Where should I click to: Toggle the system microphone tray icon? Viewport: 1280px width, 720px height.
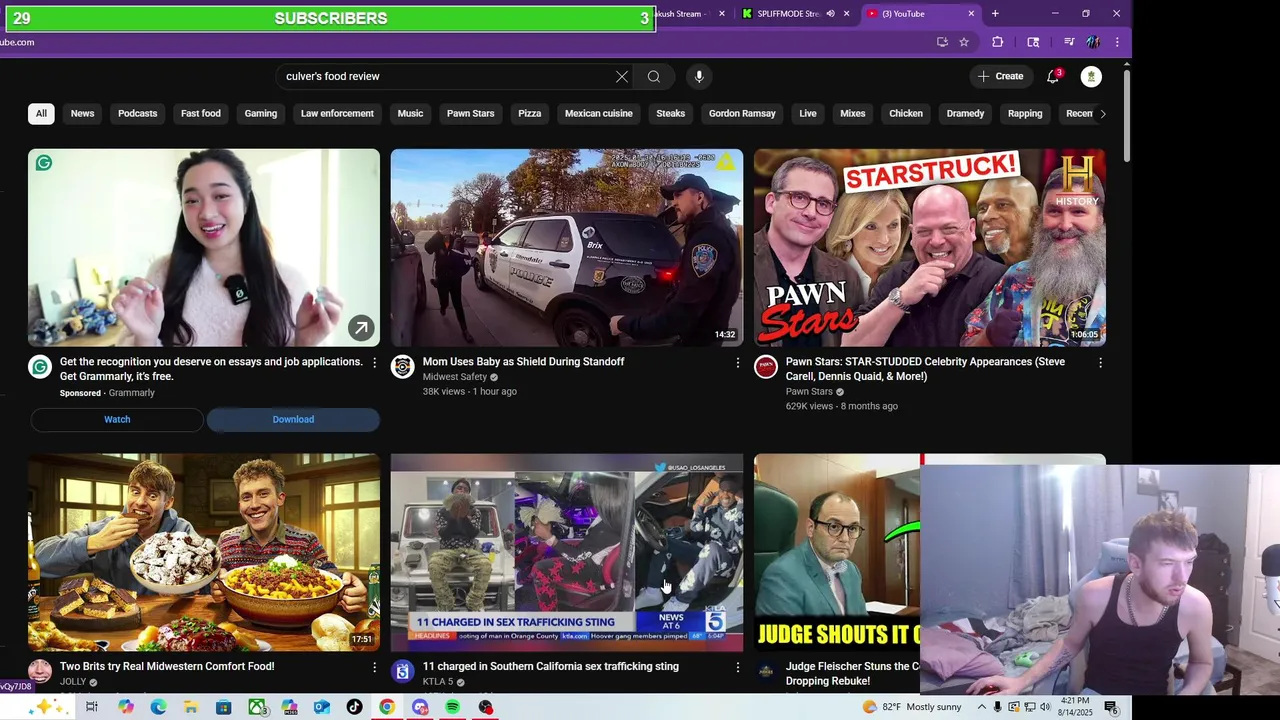click(x=997, y=707)
